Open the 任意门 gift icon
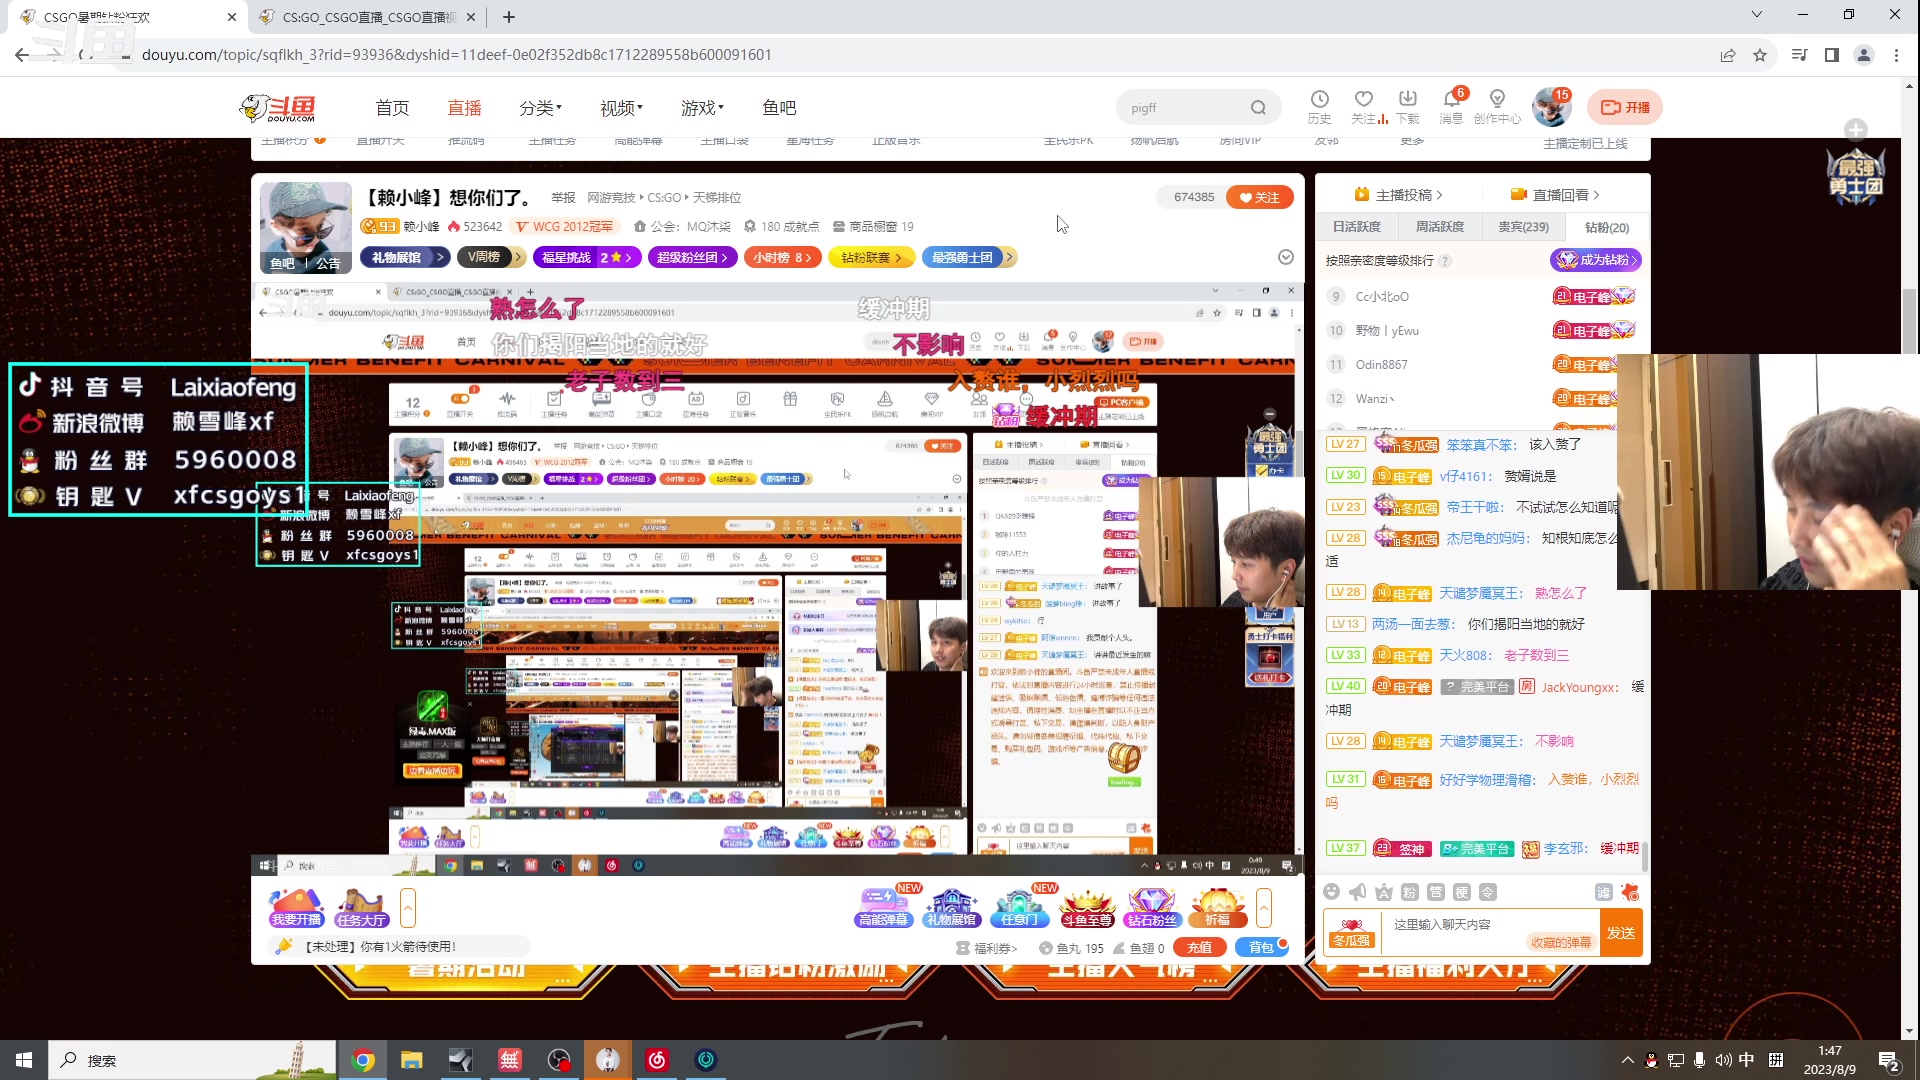The width and height of the screenshot is (1920, 1080). click(1019, 908)
